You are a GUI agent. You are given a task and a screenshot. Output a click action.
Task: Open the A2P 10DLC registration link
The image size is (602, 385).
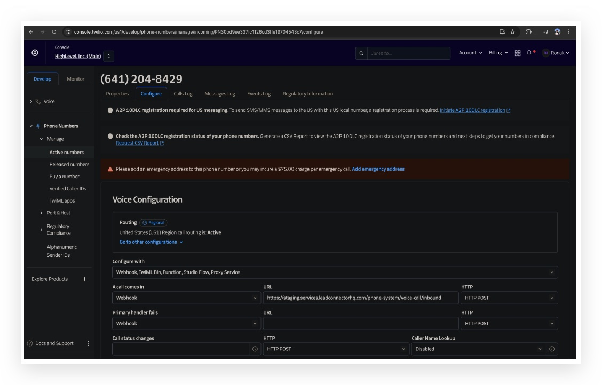475,110
